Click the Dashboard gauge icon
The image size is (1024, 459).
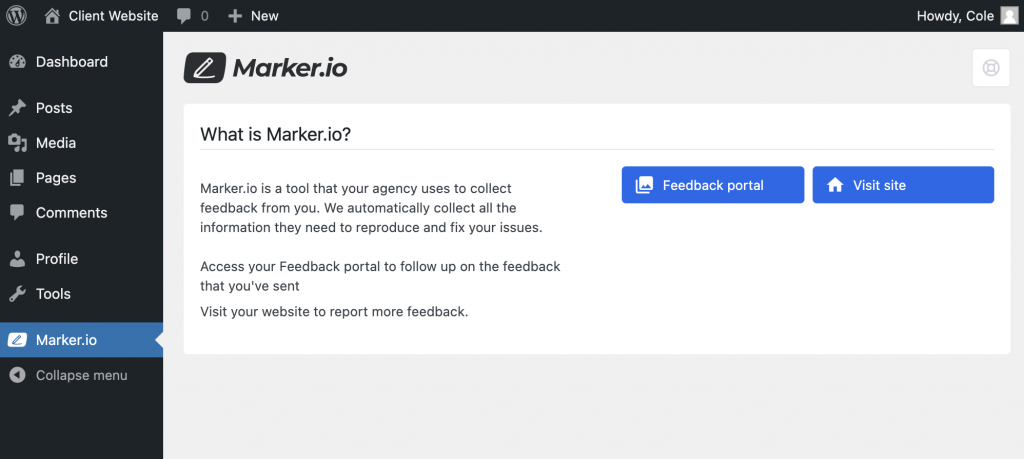18,62
